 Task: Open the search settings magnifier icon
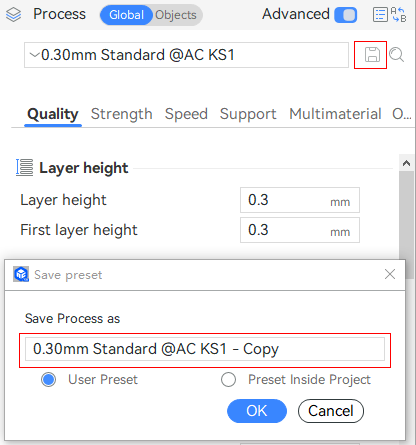click(396, 55)
